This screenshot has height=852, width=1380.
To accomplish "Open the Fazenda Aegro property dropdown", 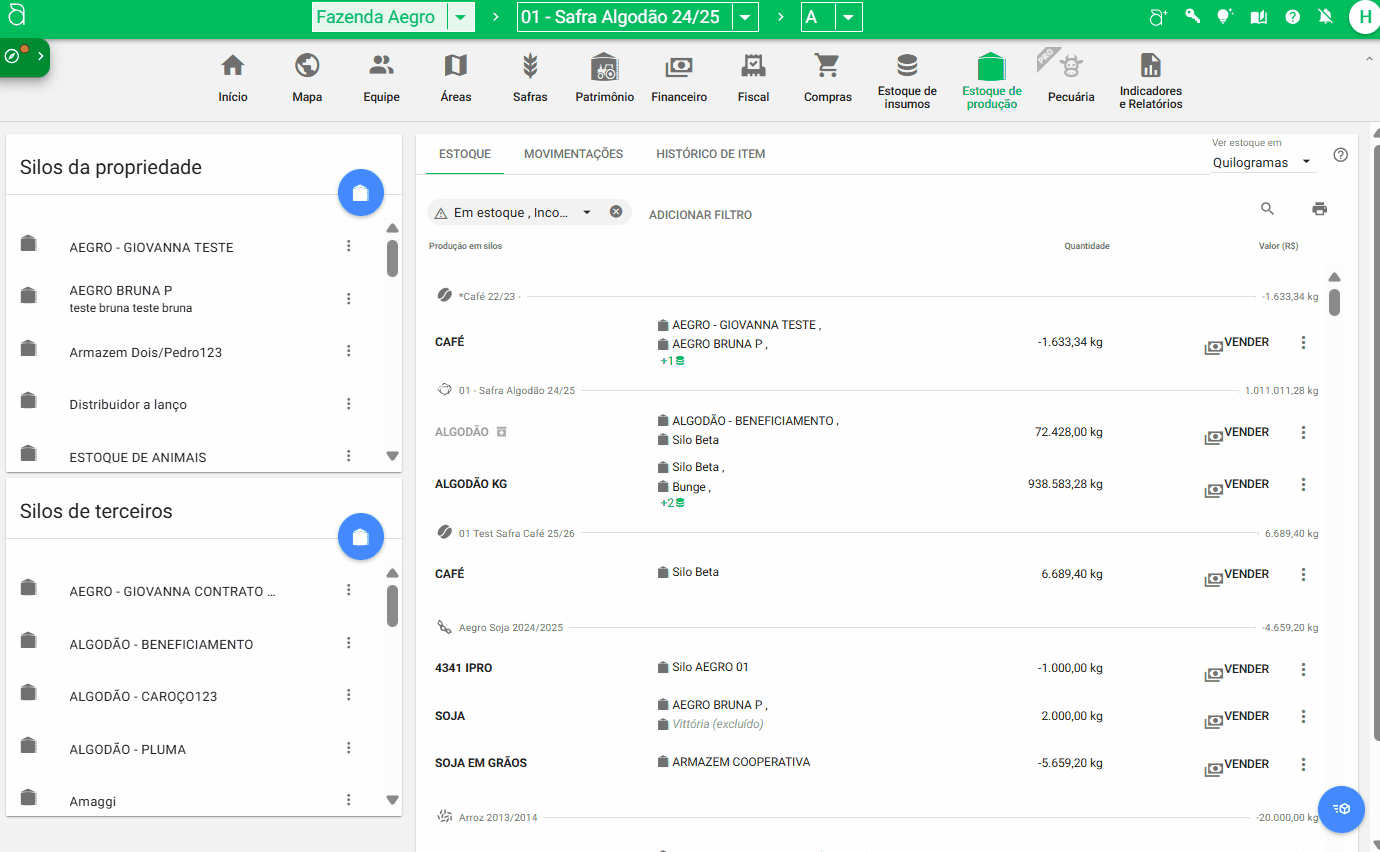I will tap(460, 17).
